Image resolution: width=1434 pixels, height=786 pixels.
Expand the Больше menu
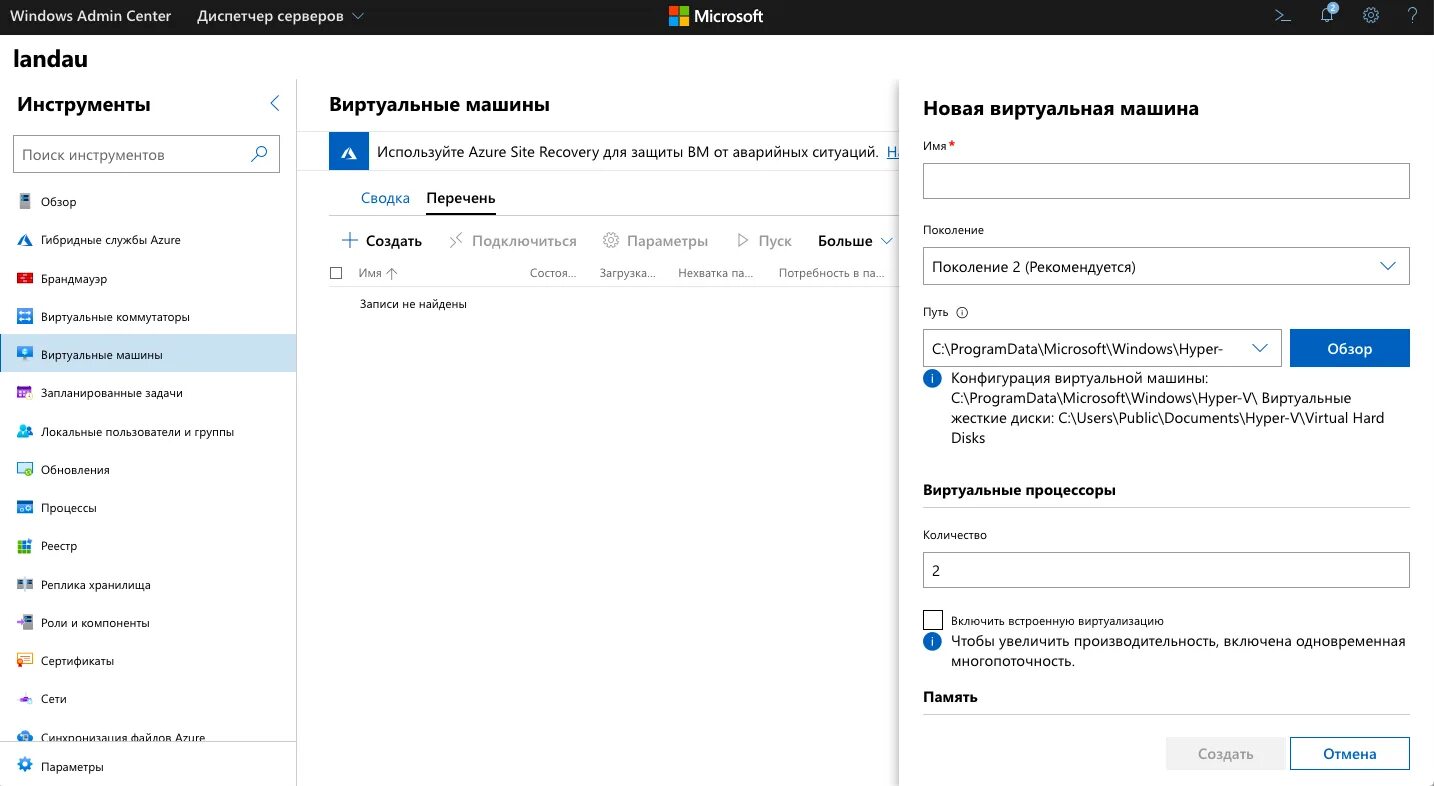855,241
